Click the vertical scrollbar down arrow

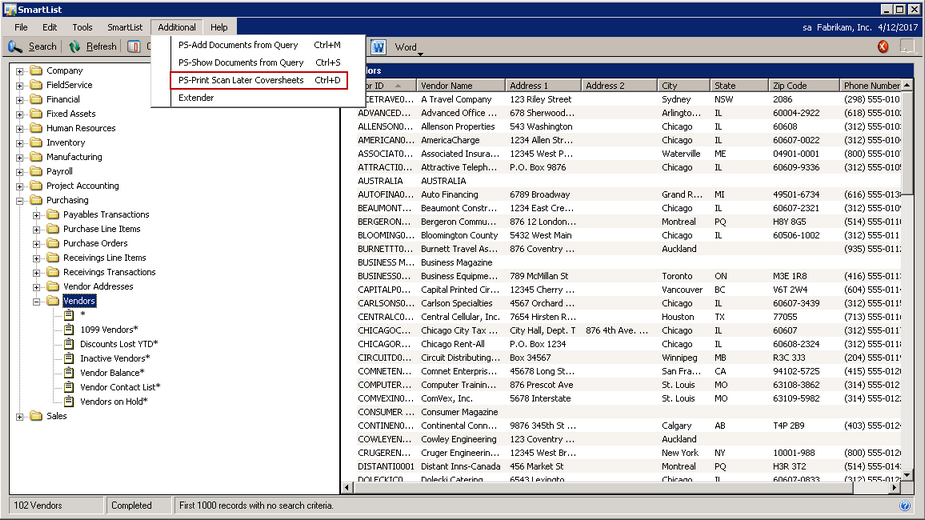coord(907,474)
